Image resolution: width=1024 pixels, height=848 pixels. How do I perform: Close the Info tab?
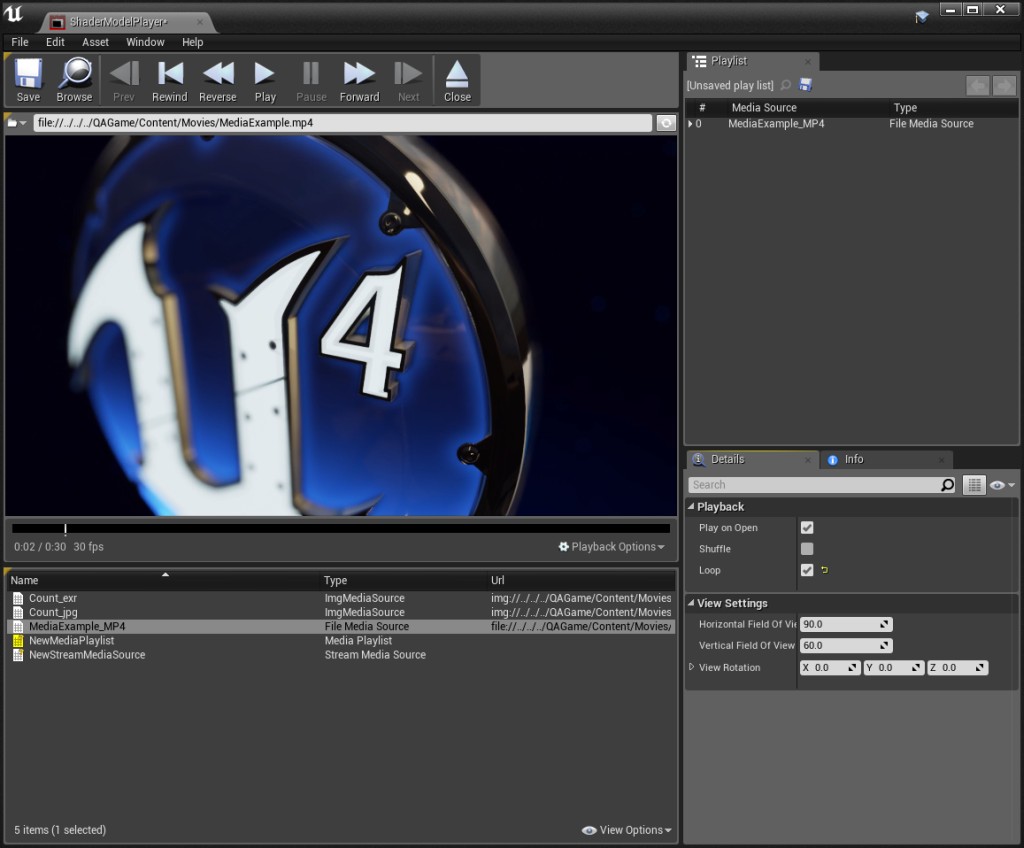(x=942, y=460)
